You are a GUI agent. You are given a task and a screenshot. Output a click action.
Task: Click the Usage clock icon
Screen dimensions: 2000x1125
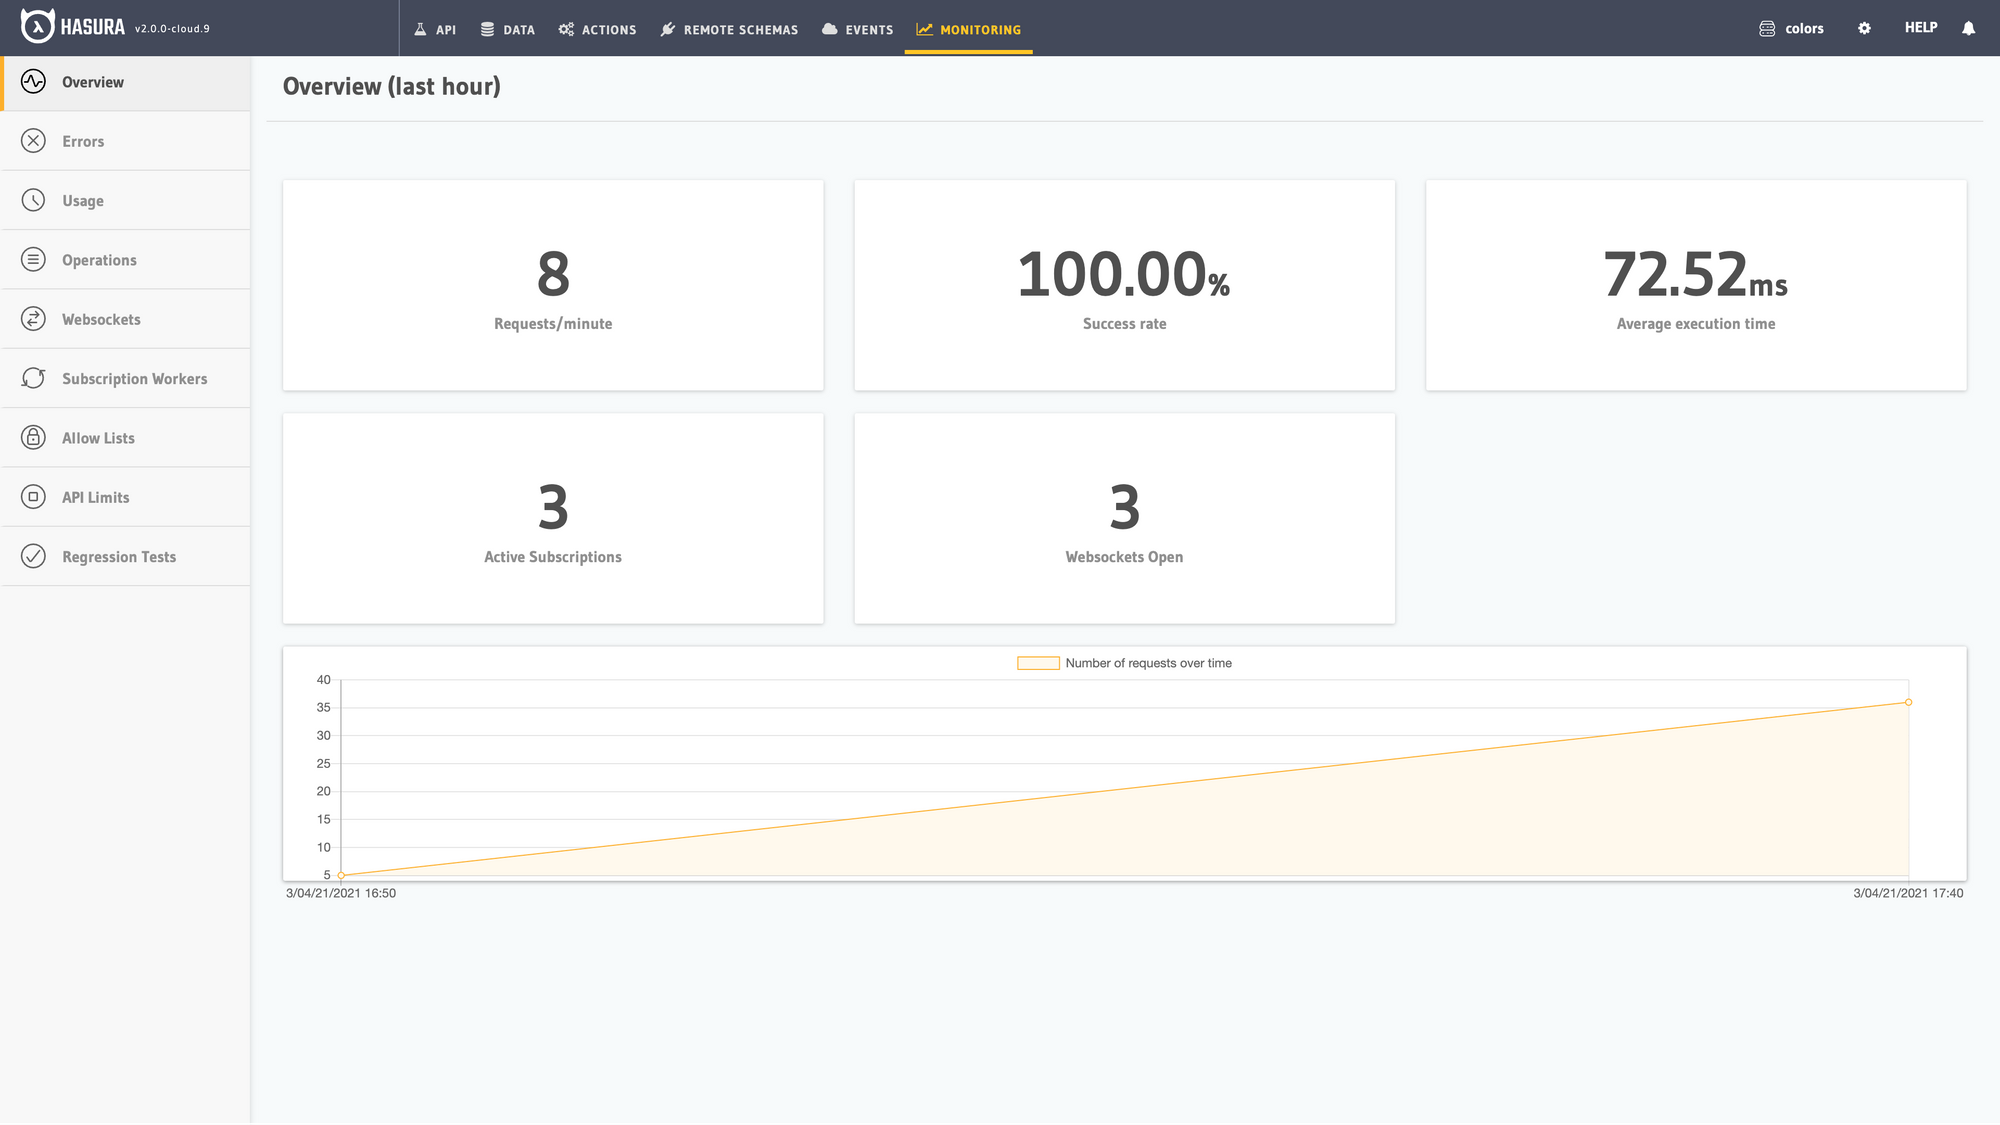tap(33, 200)
